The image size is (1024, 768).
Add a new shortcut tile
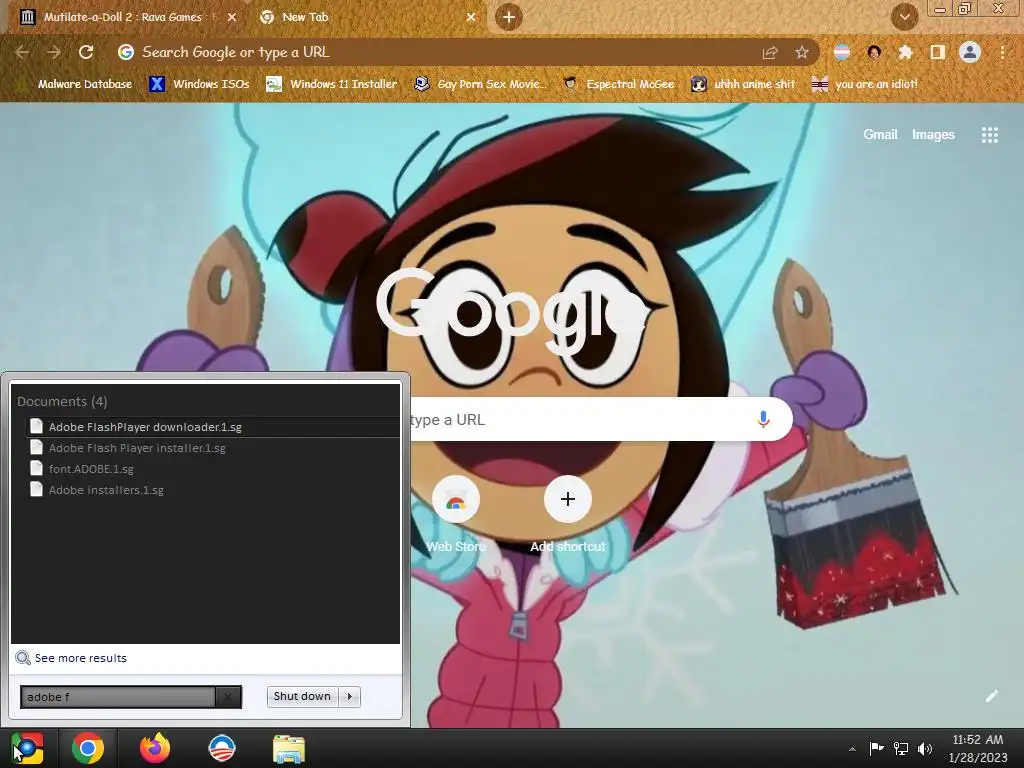(x=568, y=515)
